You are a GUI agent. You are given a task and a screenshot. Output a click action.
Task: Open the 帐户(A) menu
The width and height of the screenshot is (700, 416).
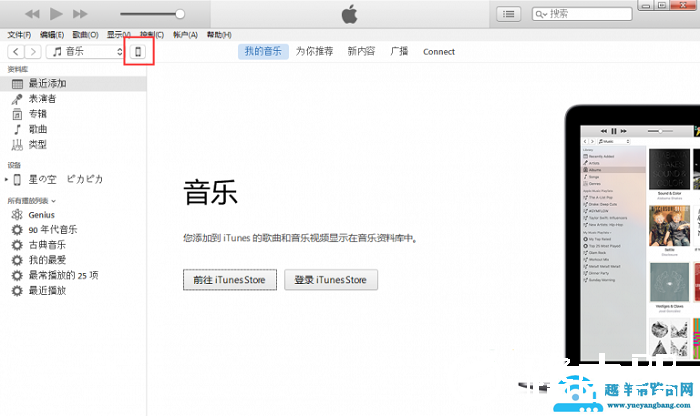[x=185, y=35]
